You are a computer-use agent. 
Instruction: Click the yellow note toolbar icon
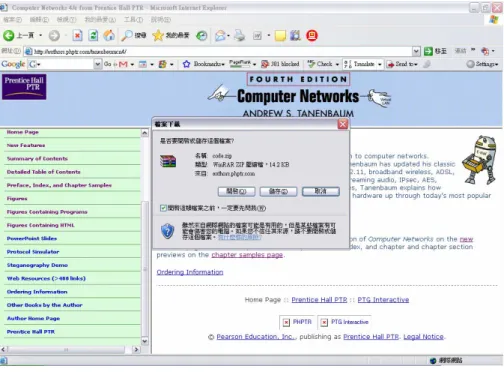click(x=280, y=35)
